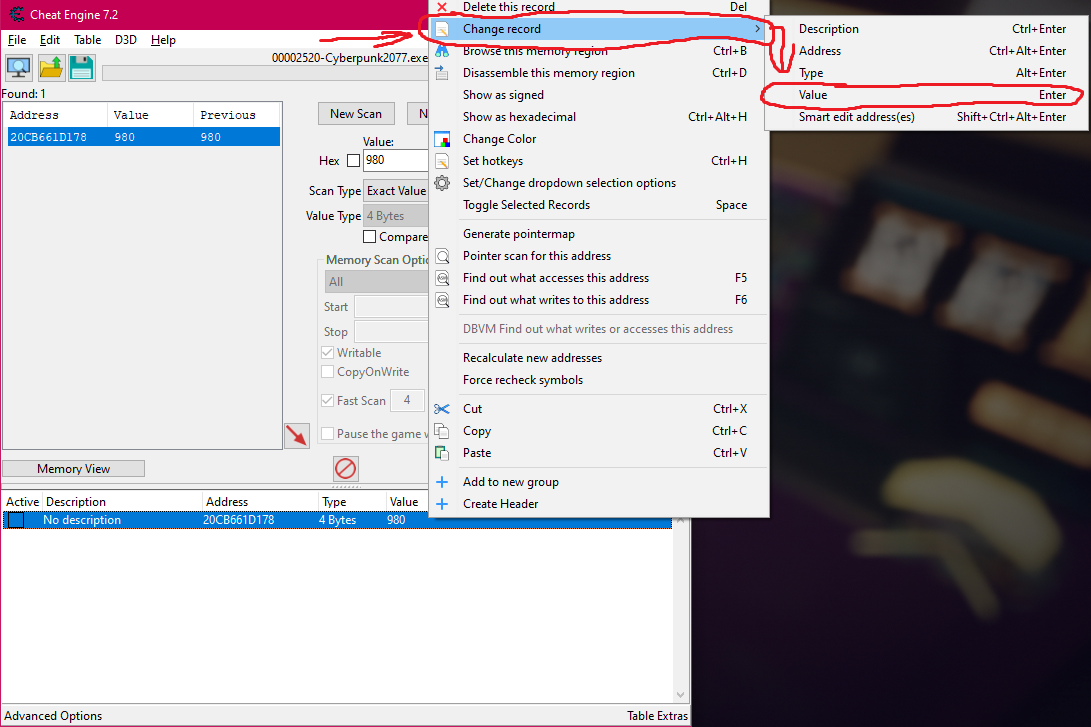Screen dimensions: 1091x727
Task: Click Advanced Options
Action: pos(53,716)
